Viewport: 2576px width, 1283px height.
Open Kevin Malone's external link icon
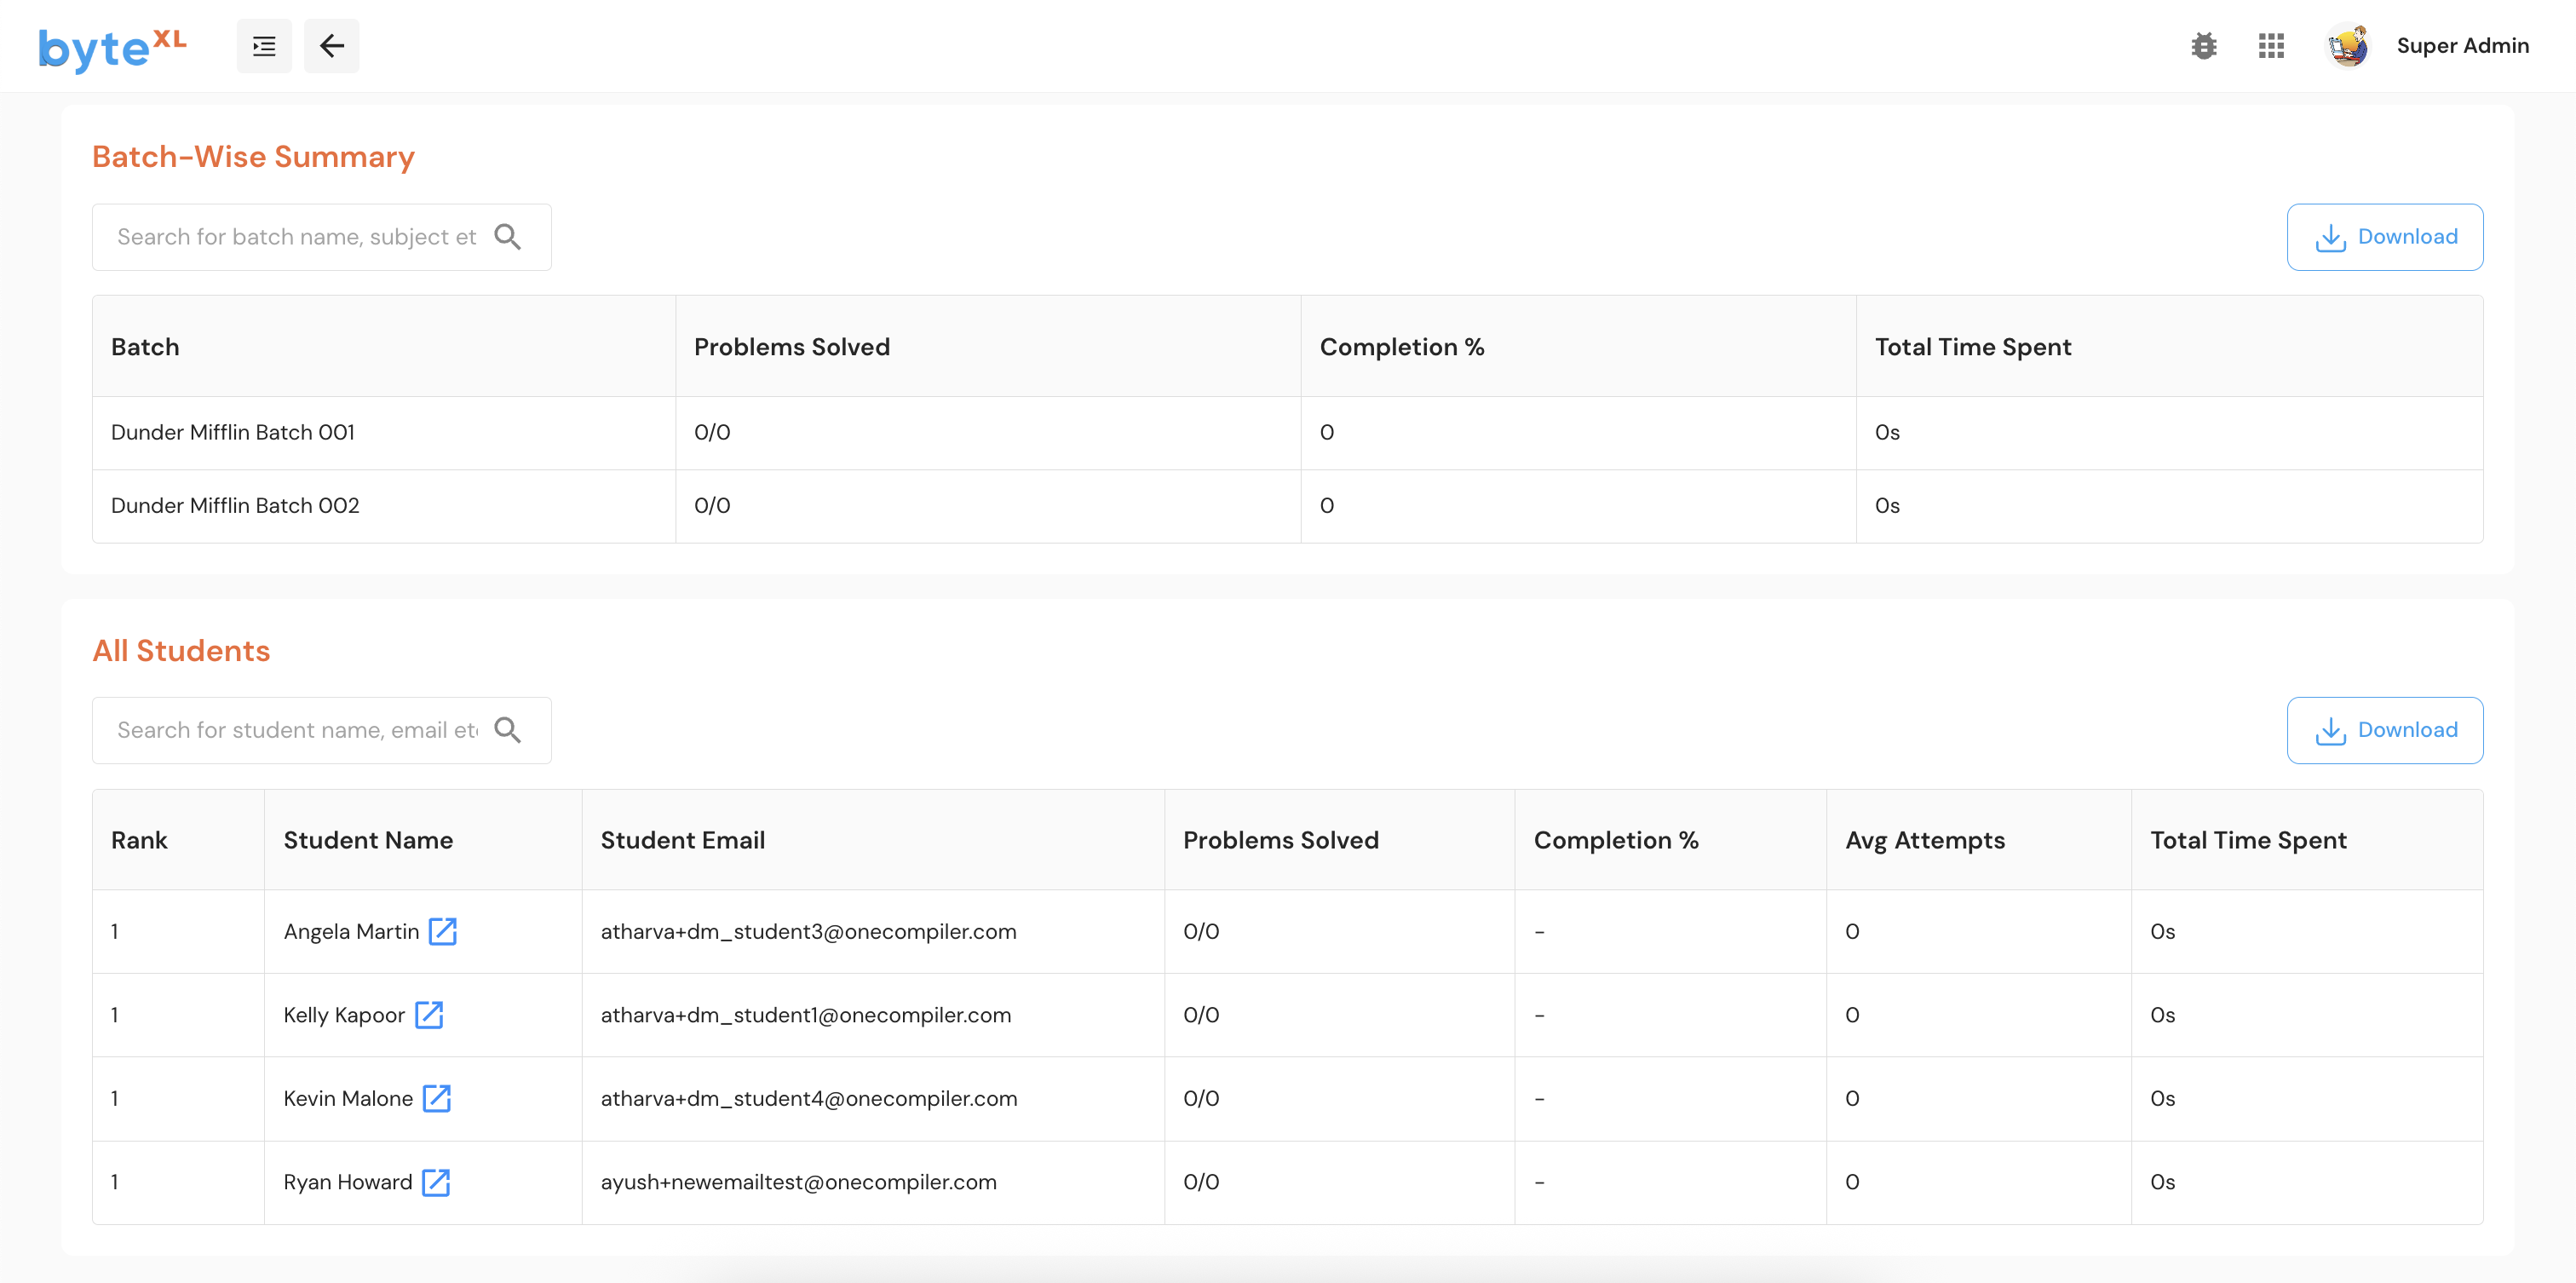[x=437, y=1098]
